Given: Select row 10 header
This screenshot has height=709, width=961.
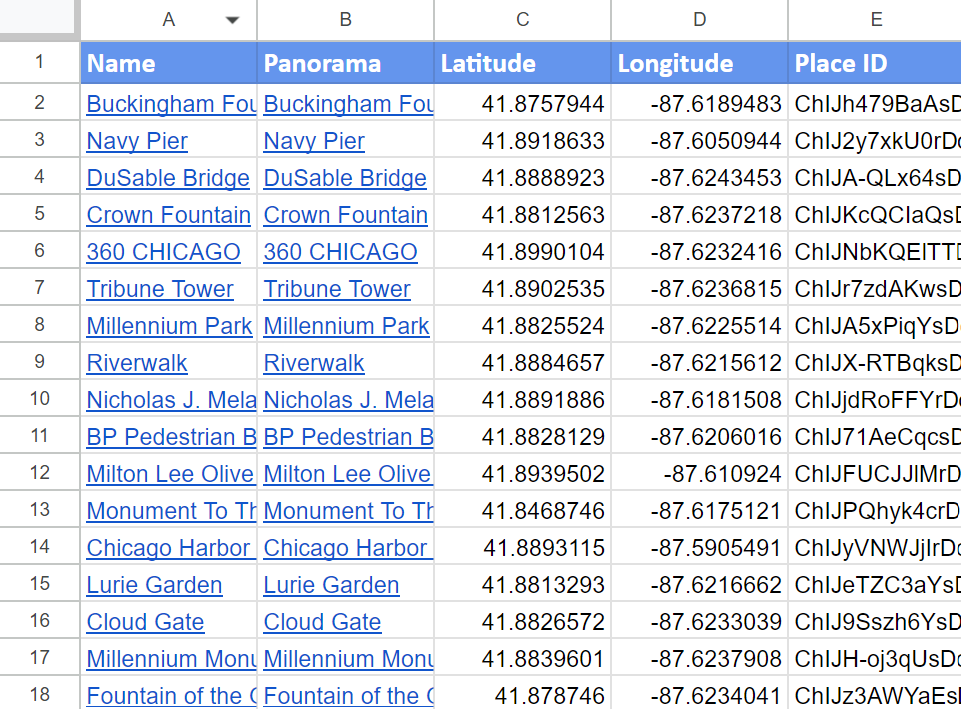Looking at the screenshot, I should [x=39, y=400].
